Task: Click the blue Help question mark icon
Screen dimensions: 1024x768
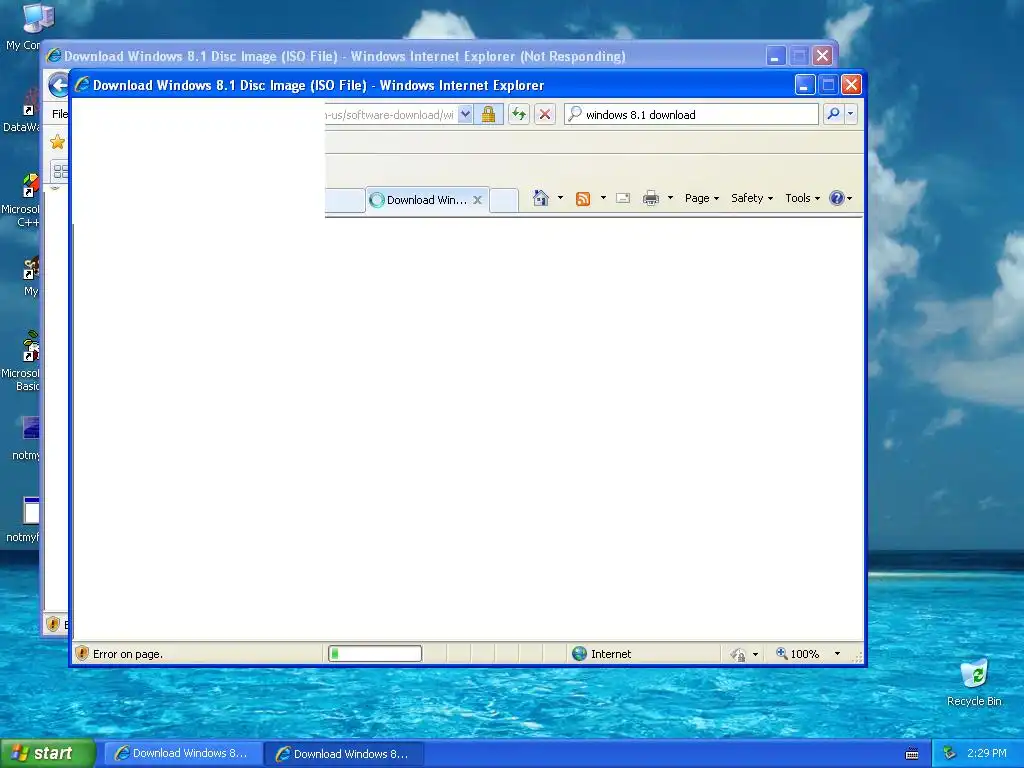Action: pyautogui.click(x=837, y=198)
